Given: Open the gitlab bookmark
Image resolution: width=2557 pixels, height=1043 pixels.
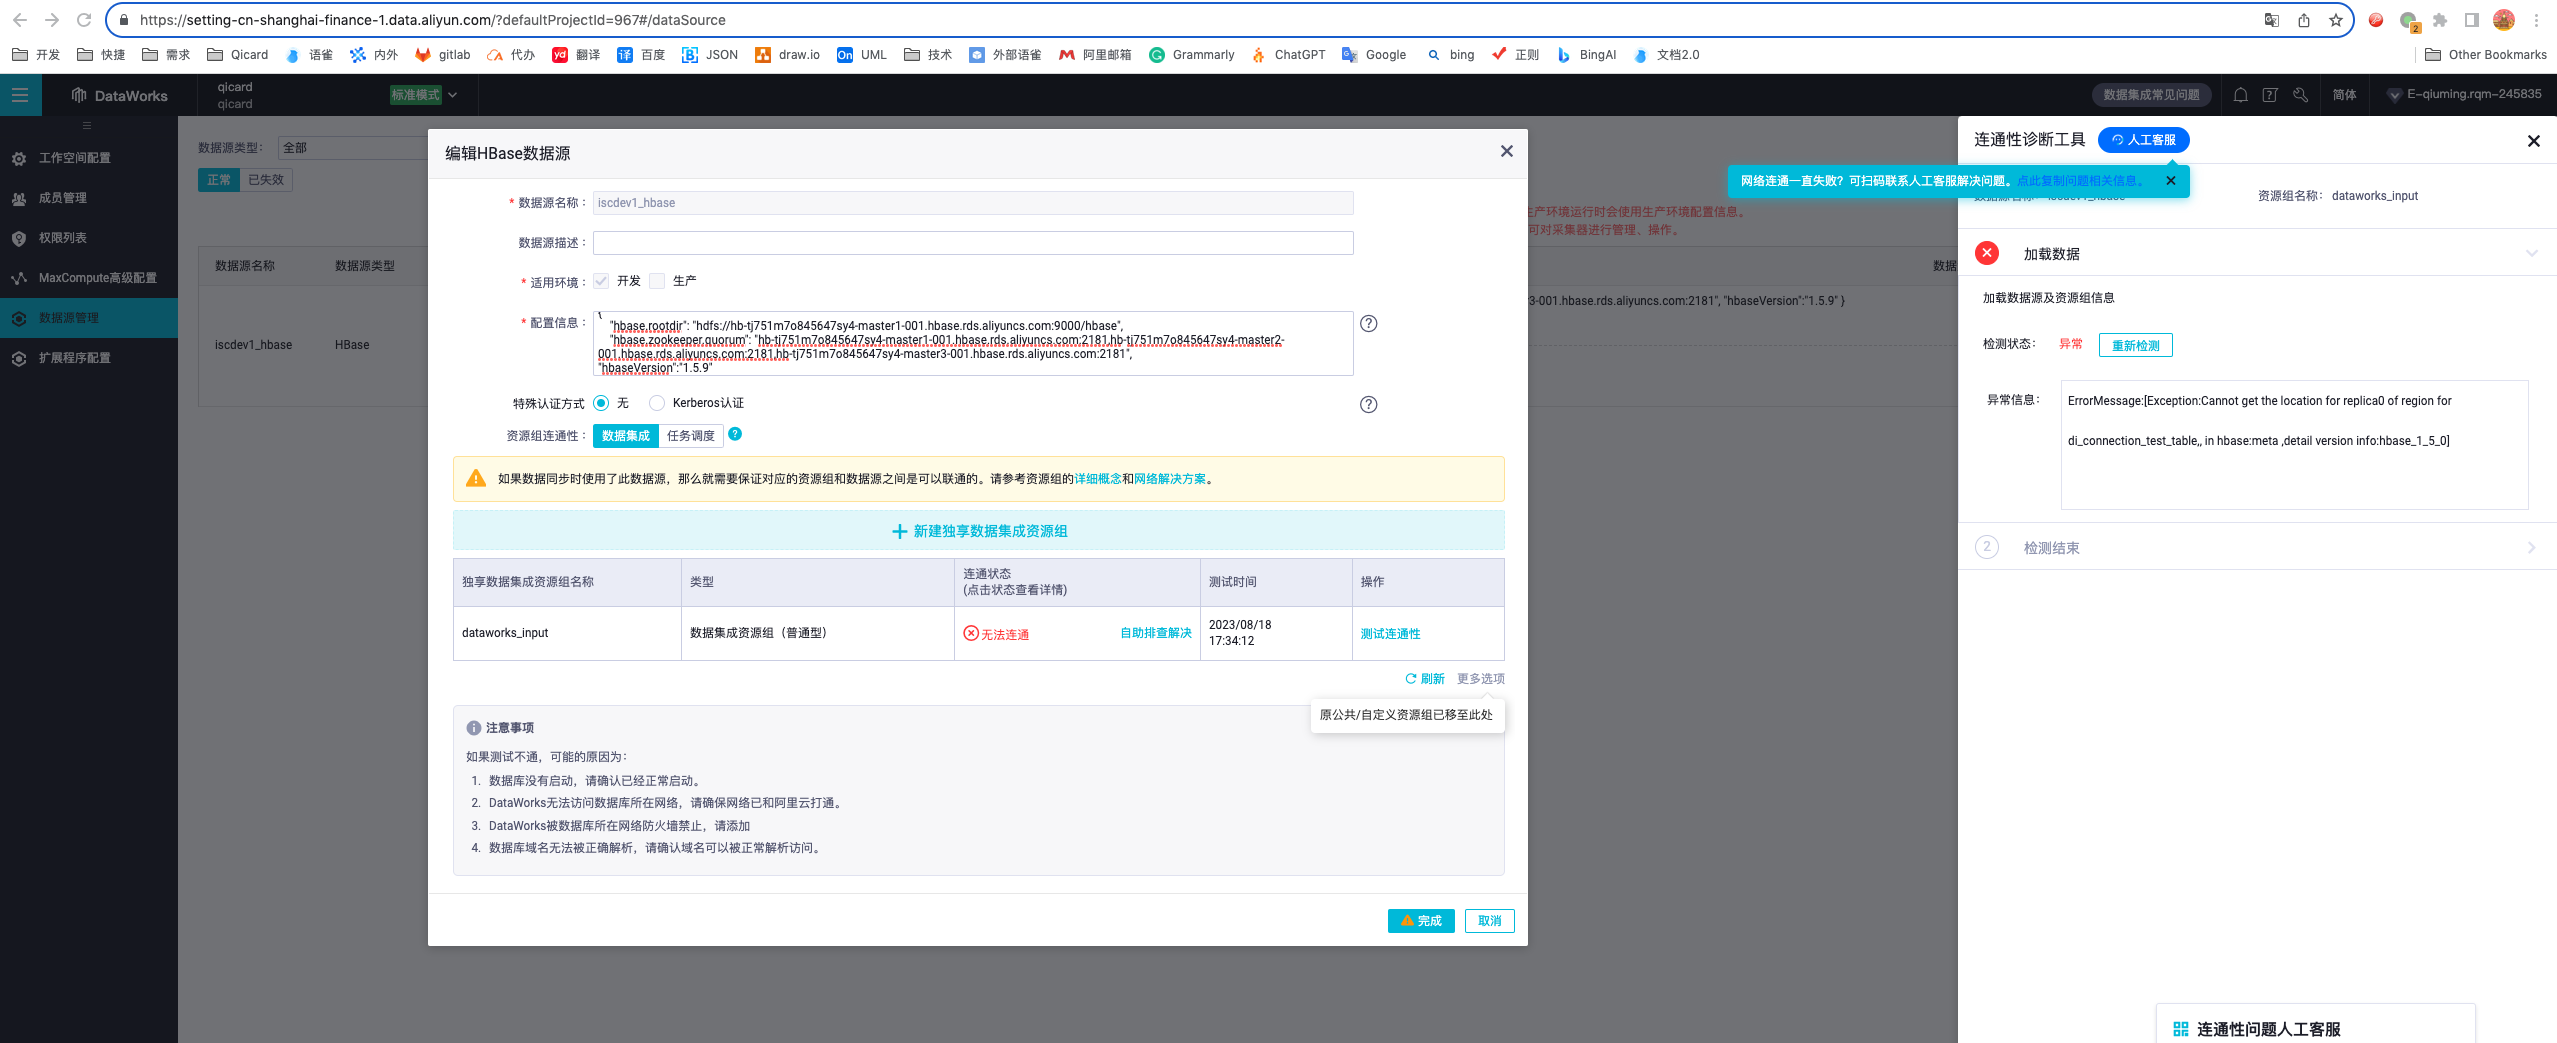Looking at the screenshot, I should tap(442, 55).
